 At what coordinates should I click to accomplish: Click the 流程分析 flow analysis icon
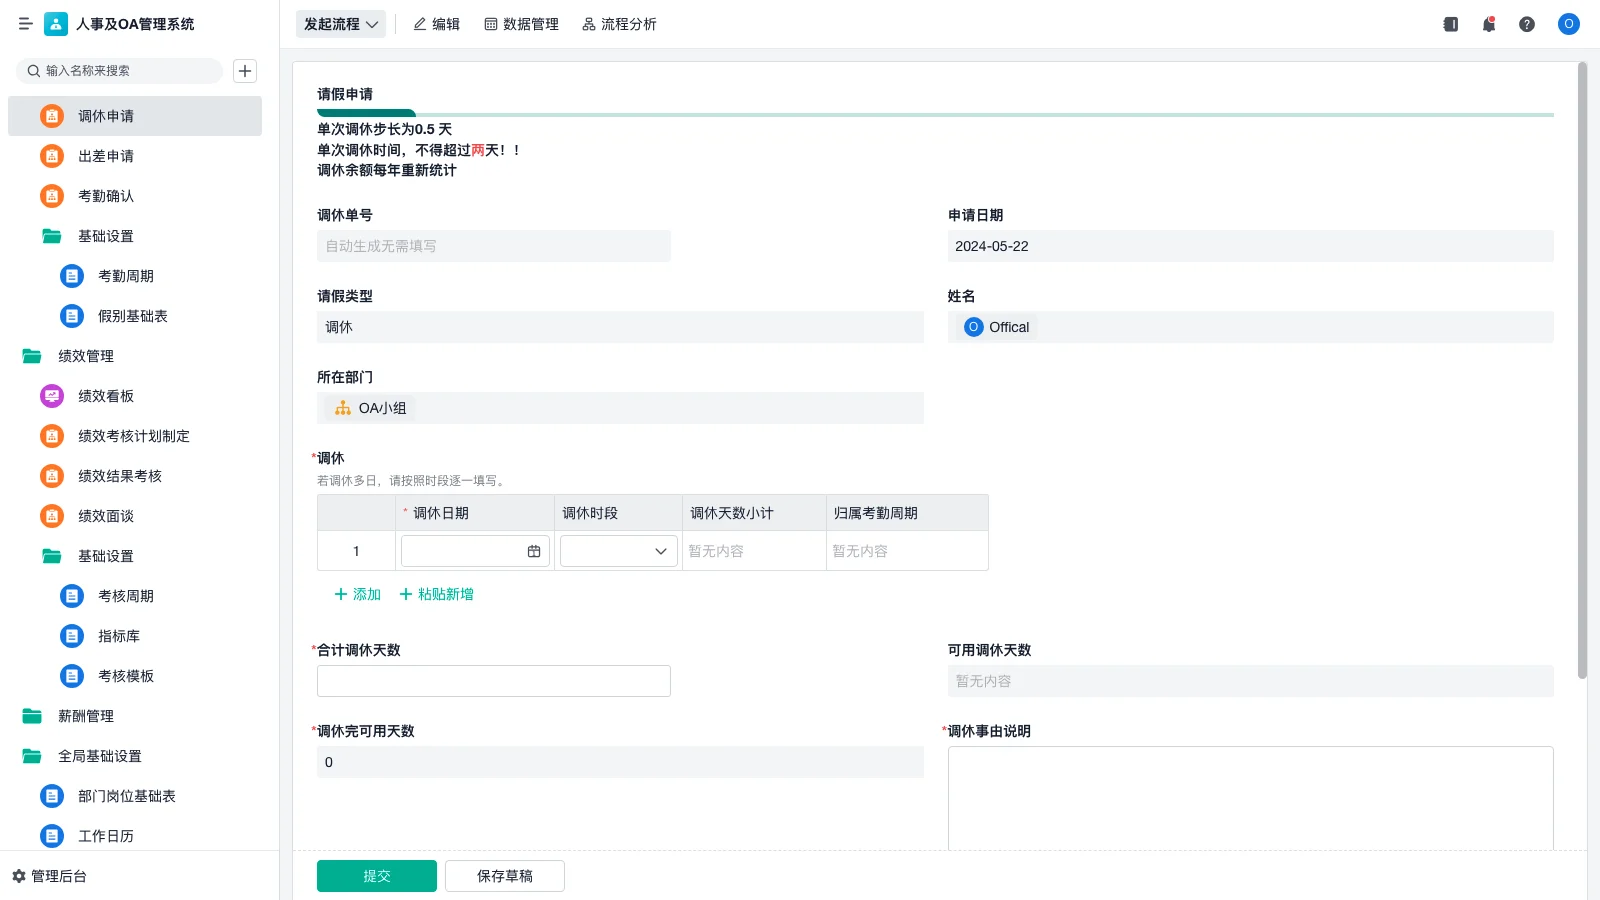point(588,24)
